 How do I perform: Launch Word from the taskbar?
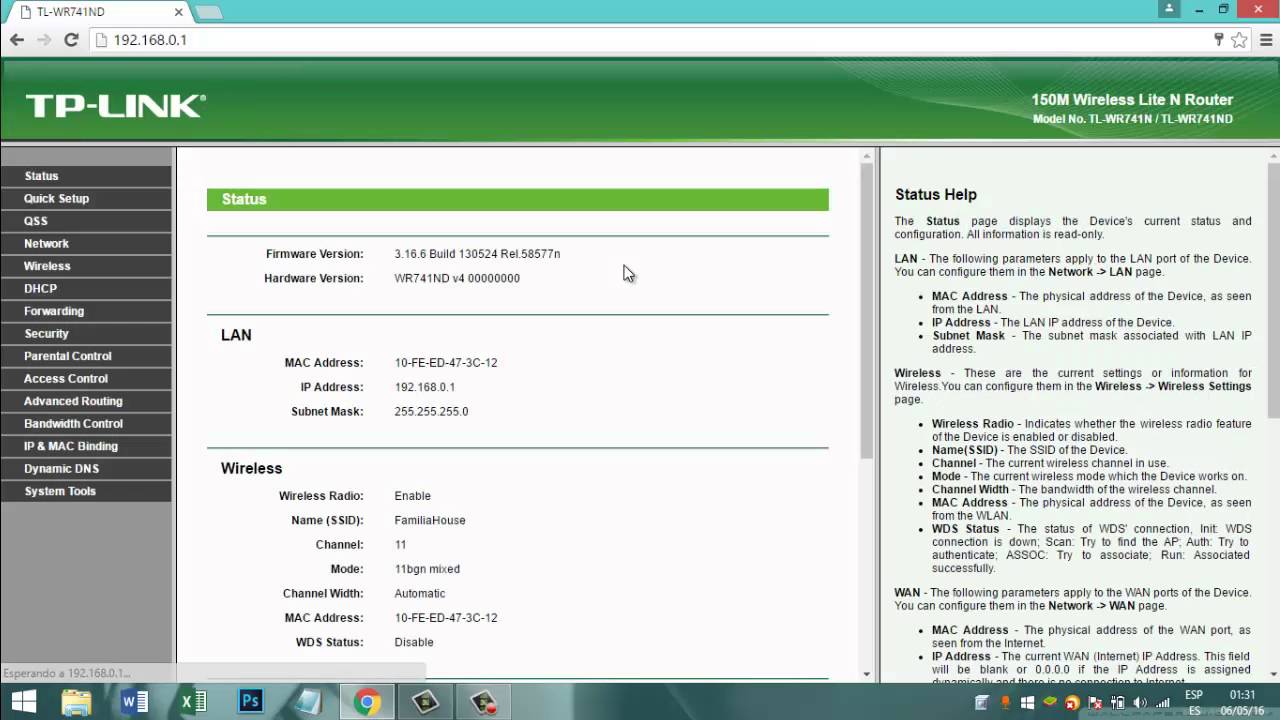135,702
